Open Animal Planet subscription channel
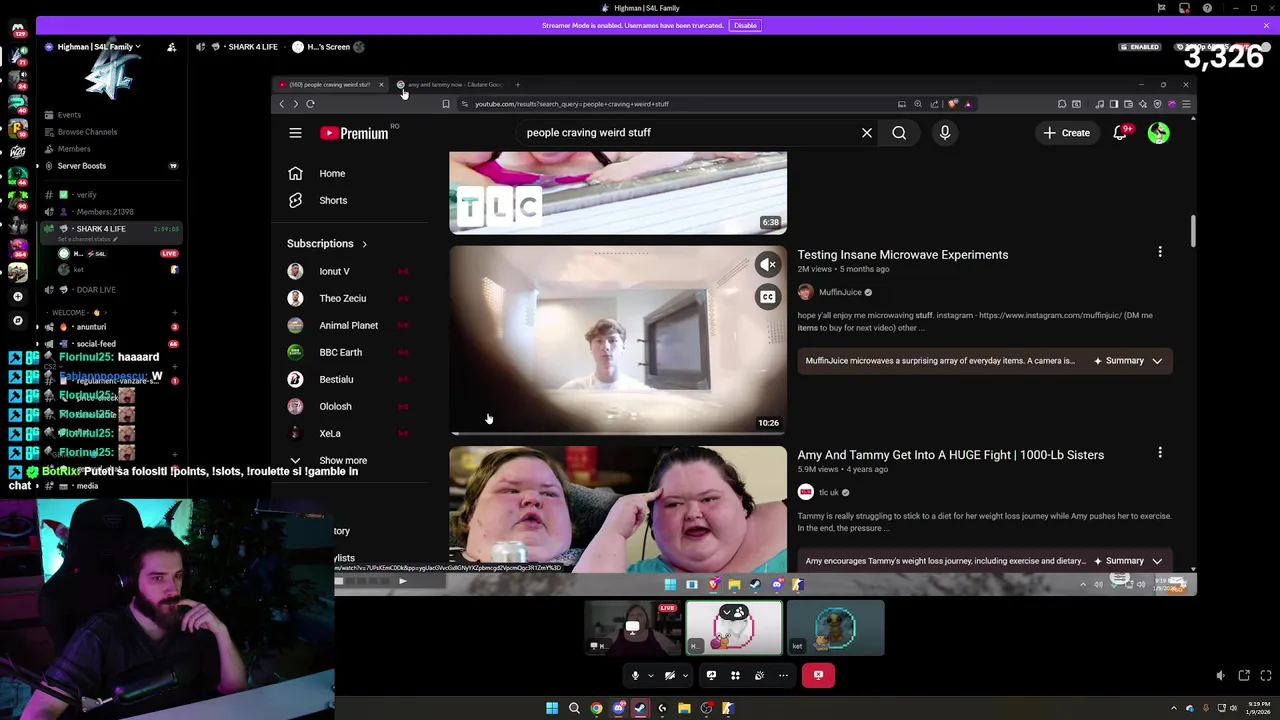 [x=348, y=326]
